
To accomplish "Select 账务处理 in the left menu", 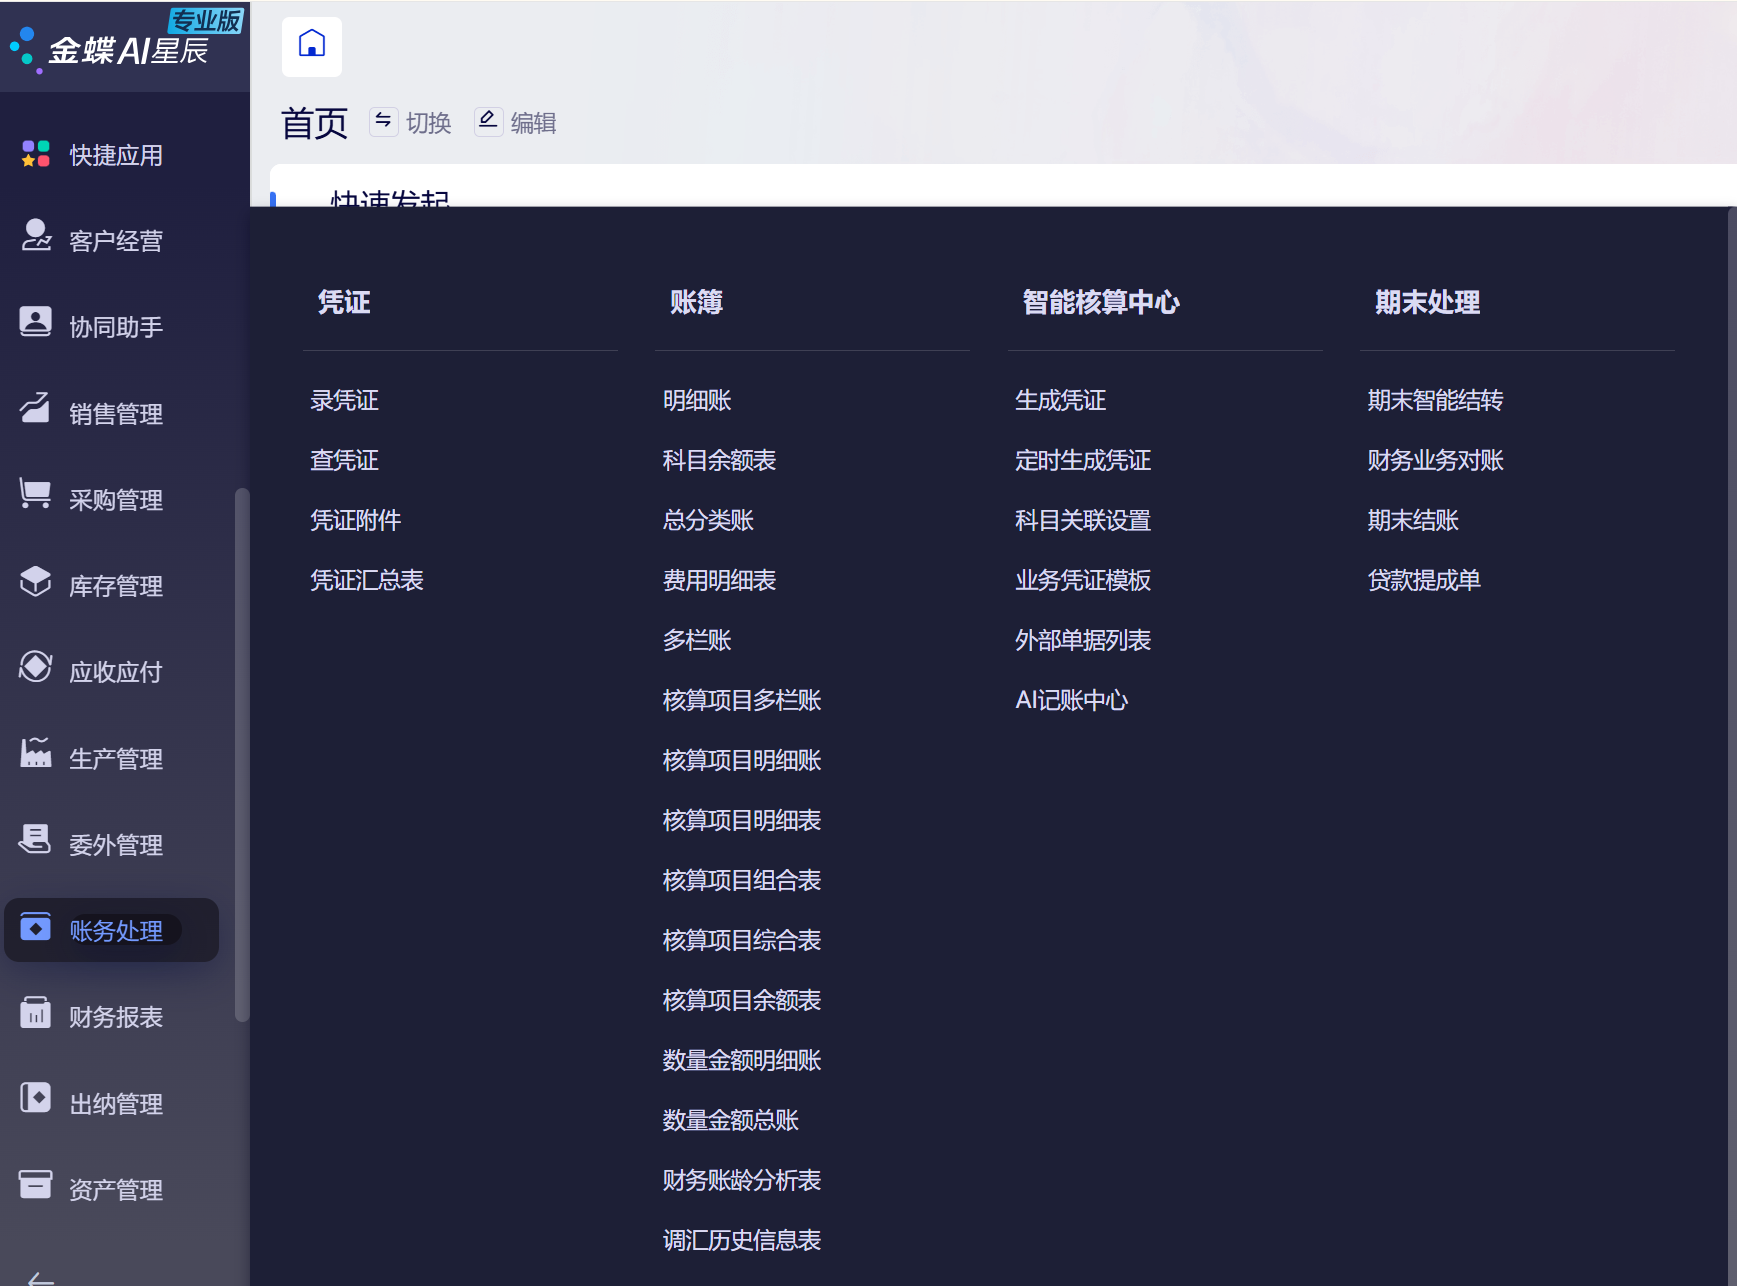I will pos(112,930).
